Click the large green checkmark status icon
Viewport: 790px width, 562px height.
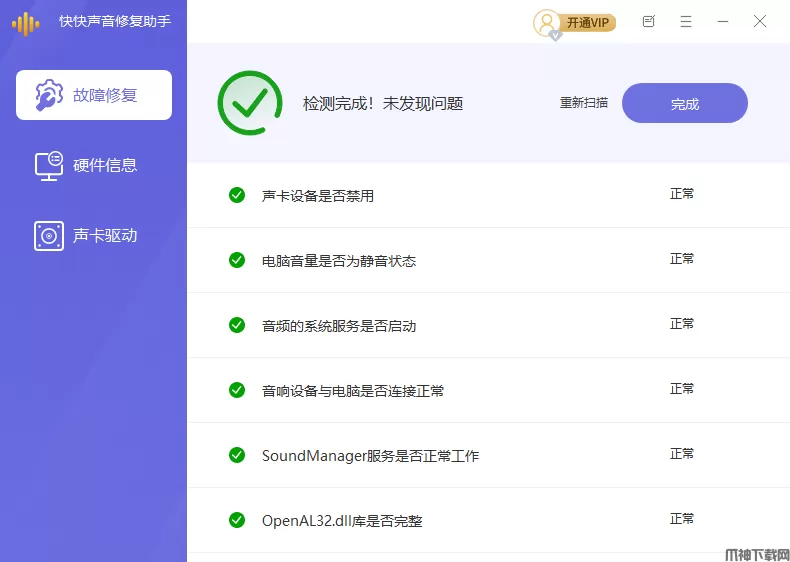point(250,103)
